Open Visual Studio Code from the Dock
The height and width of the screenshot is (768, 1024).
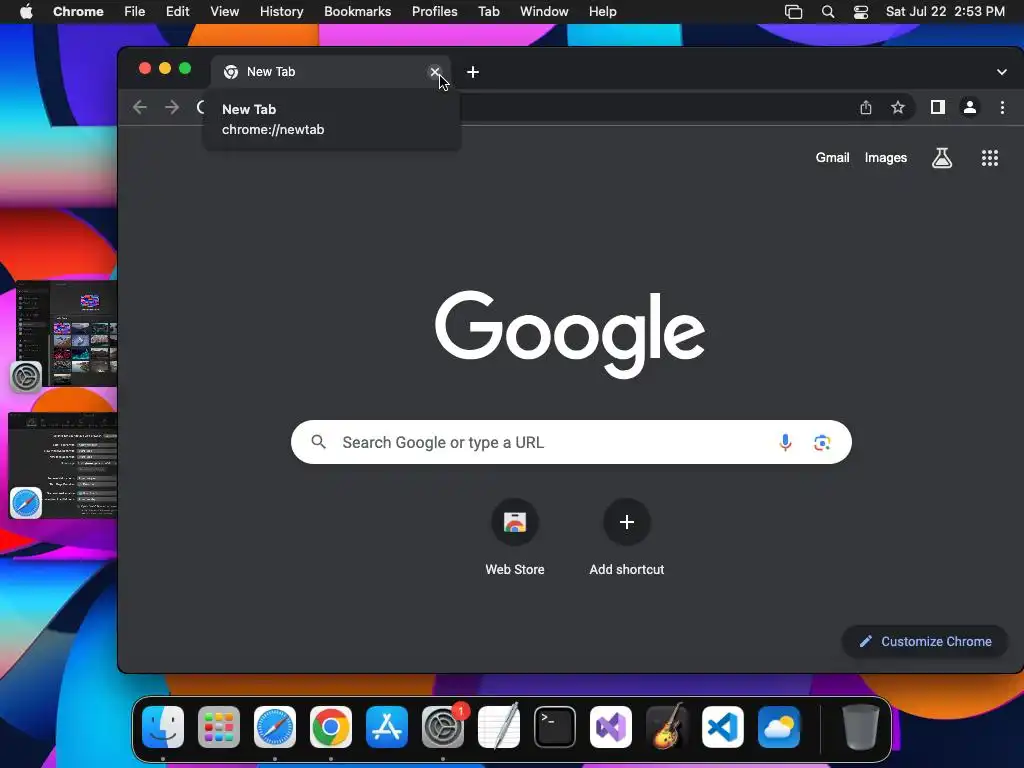click(723, 727)
